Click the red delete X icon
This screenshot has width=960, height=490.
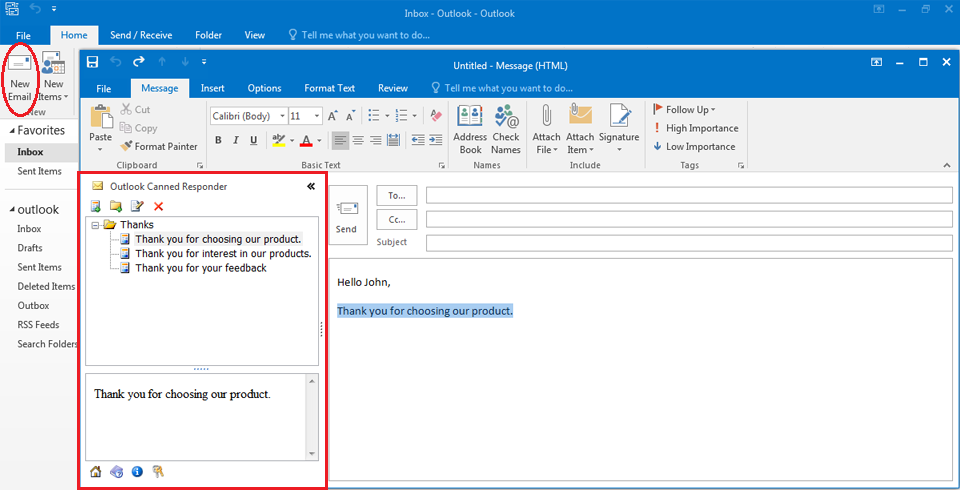(x=159, y=206)
